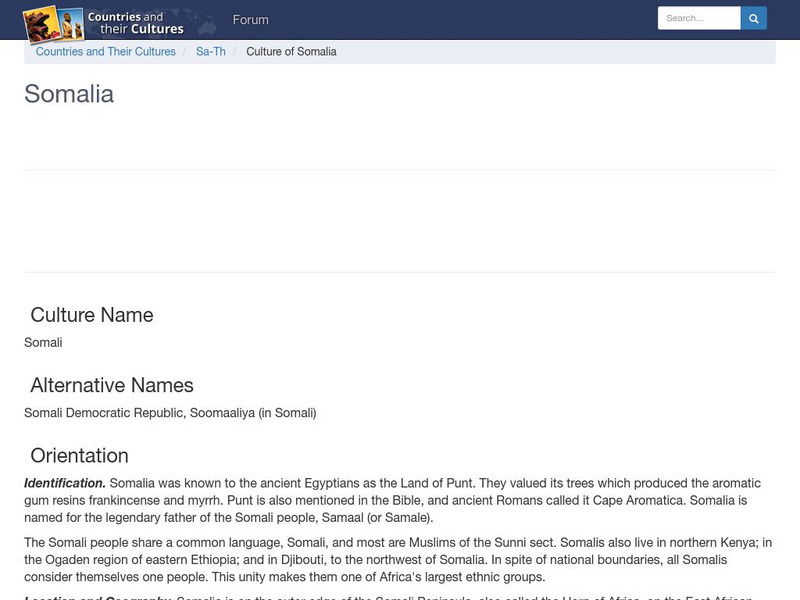Open the Forum menu item

251,20
